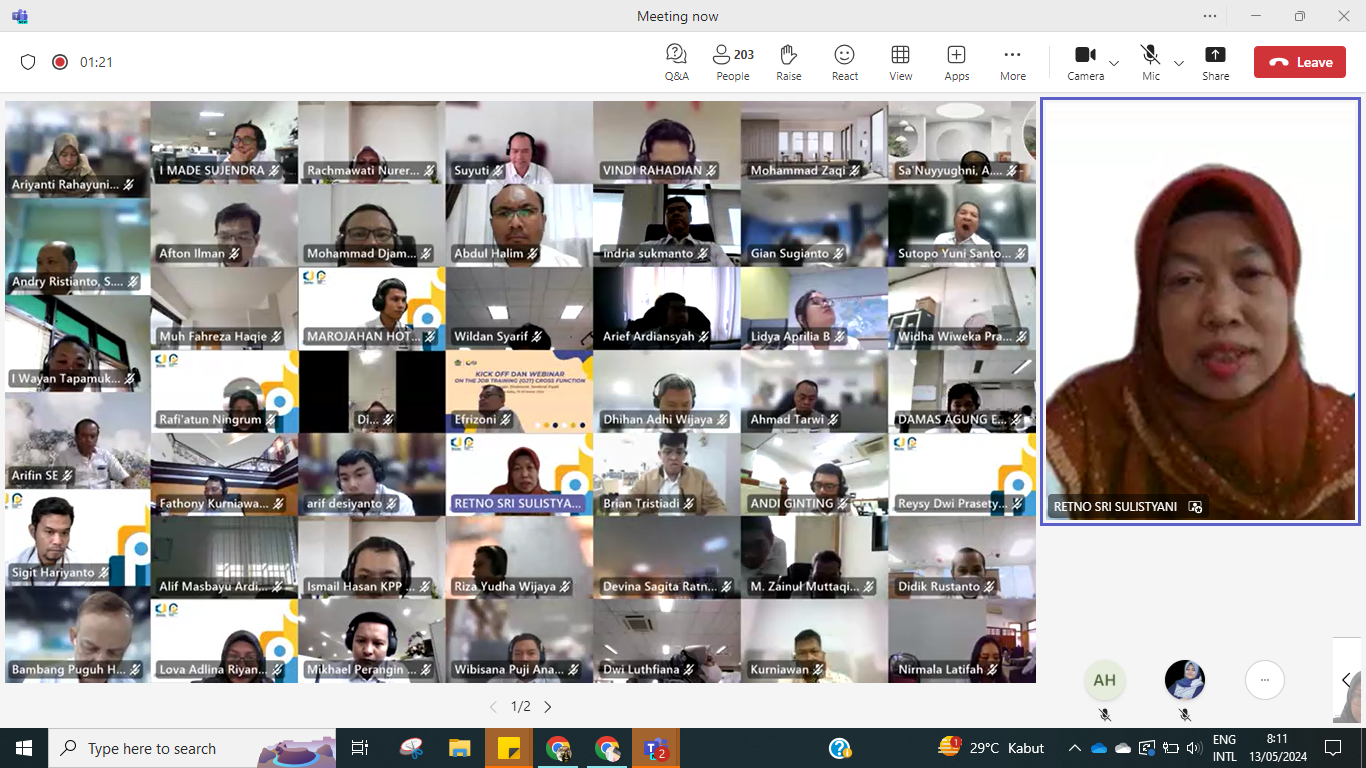
Task: Click the recording indicator icon
Action: 60,62
